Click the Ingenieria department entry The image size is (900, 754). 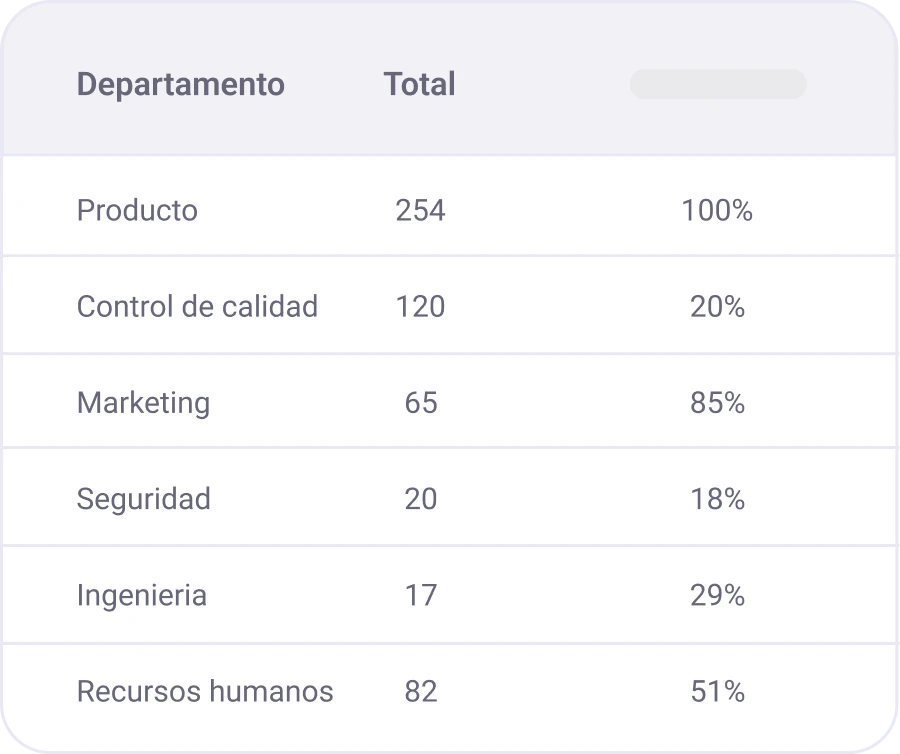click(x=141, y=595)
